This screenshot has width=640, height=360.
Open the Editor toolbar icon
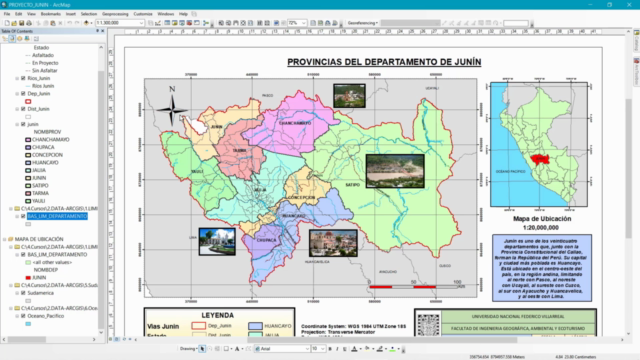pos(158,23)
